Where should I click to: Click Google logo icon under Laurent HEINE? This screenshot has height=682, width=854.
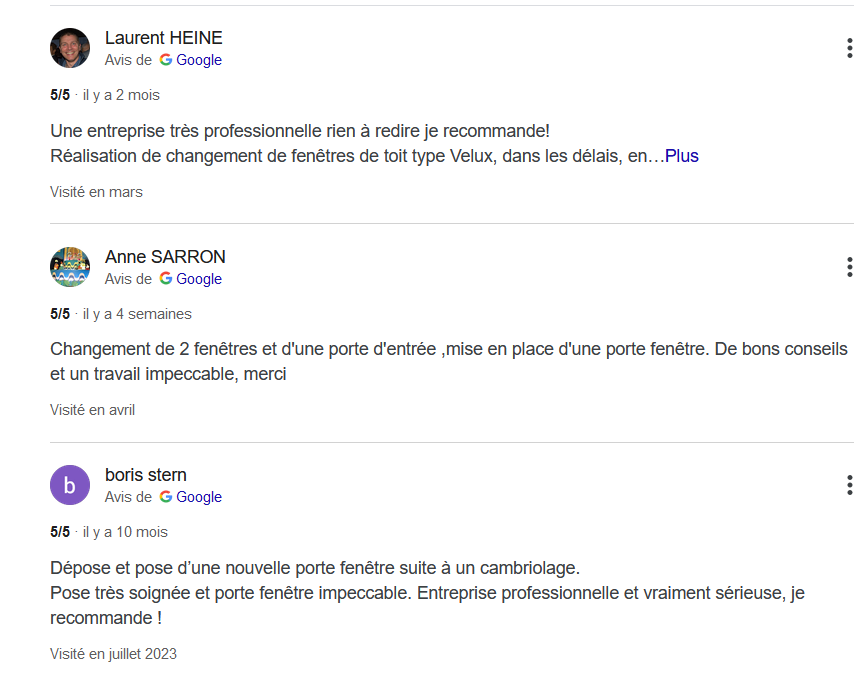(165, 60)
